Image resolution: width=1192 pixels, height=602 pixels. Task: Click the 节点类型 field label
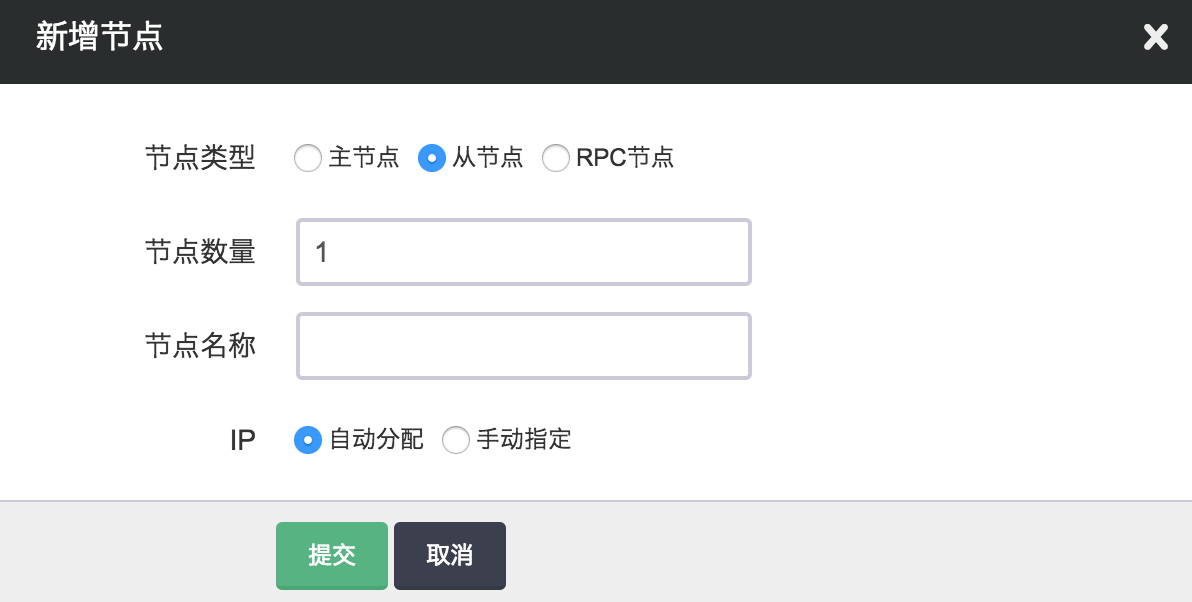[200, 158]
